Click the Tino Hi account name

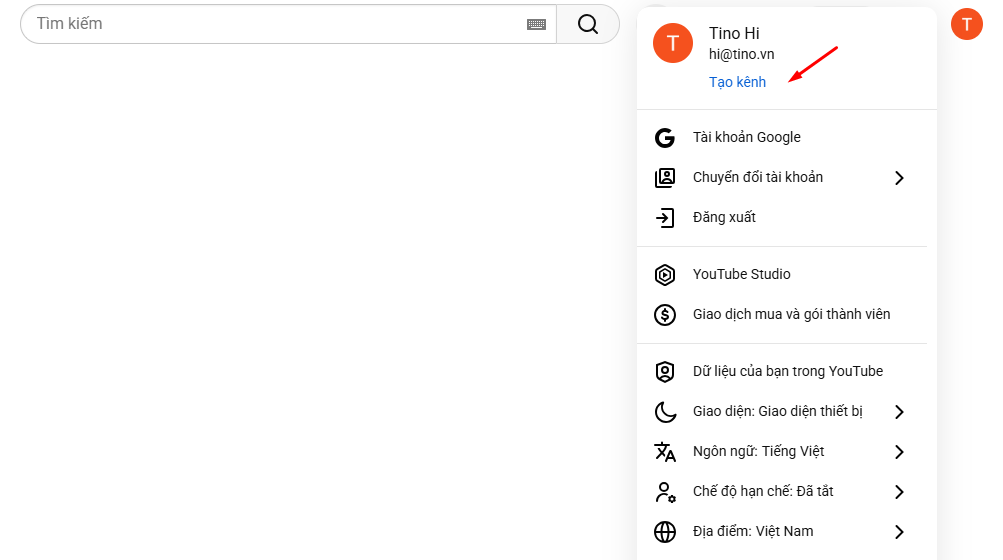point(734,33)
